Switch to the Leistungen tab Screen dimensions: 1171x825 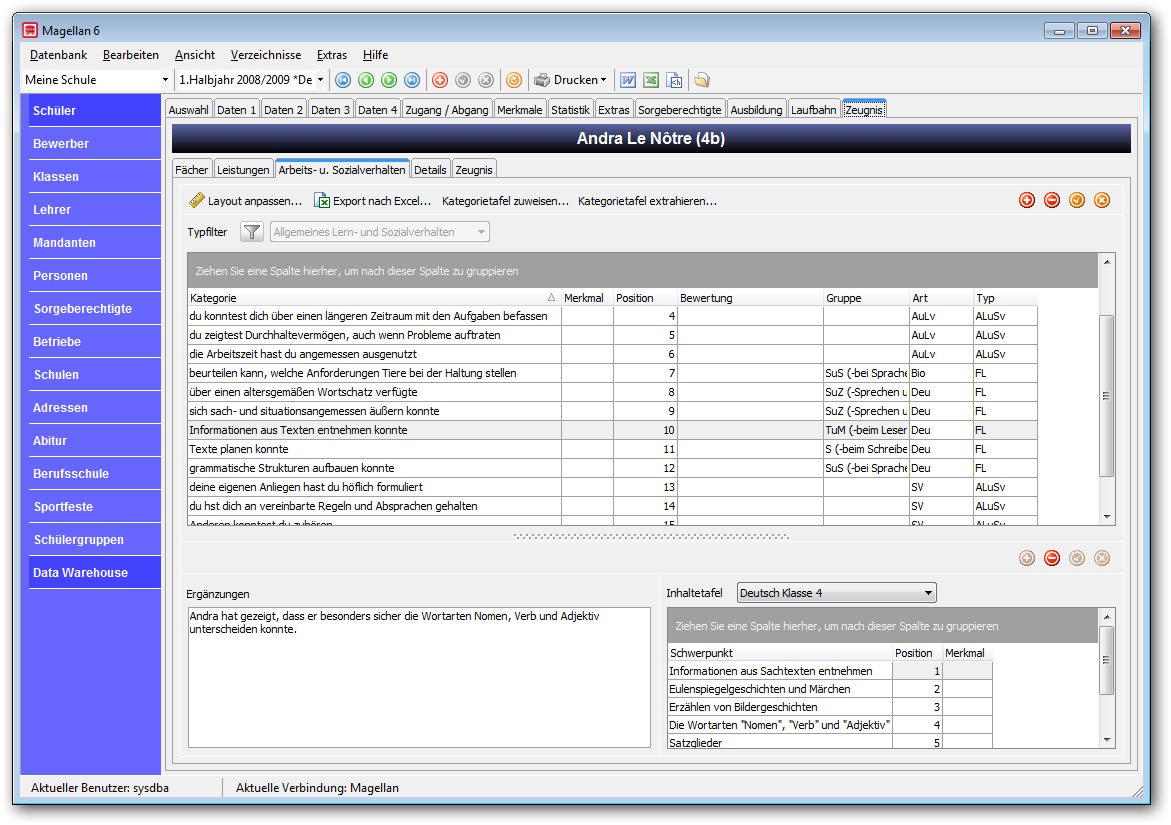point(243,169)
